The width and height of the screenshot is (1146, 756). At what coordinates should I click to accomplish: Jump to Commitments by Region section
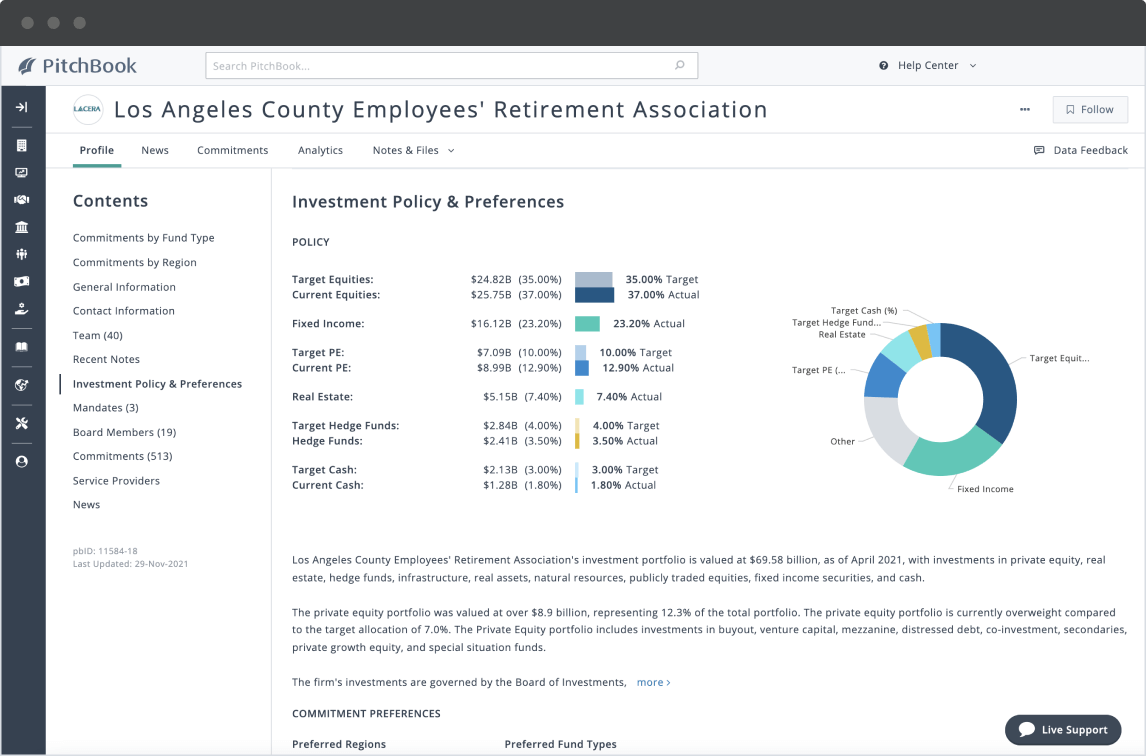tap(134, 262)
